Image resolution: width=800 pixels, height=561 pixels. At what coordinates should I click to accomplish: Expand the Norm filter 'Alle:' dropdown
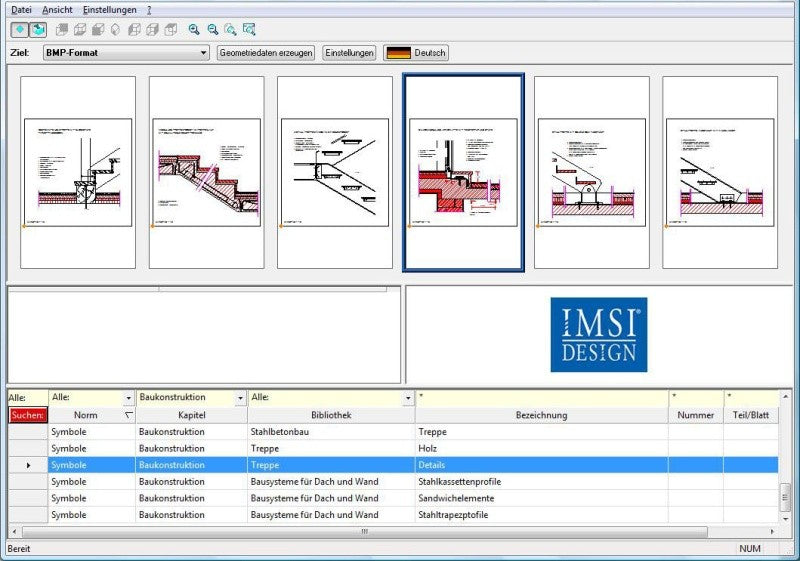(129, 398)
